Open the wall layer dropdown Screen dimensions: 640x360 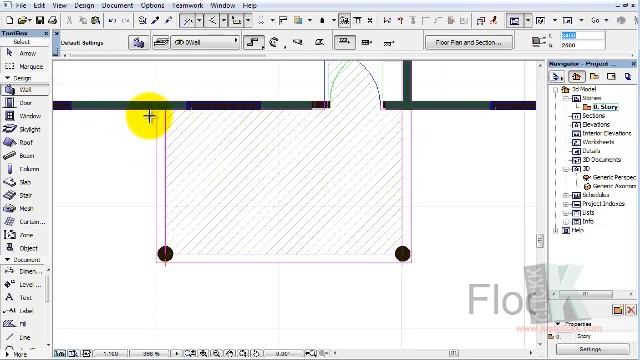pyautogui.click(x=205, y=42)
